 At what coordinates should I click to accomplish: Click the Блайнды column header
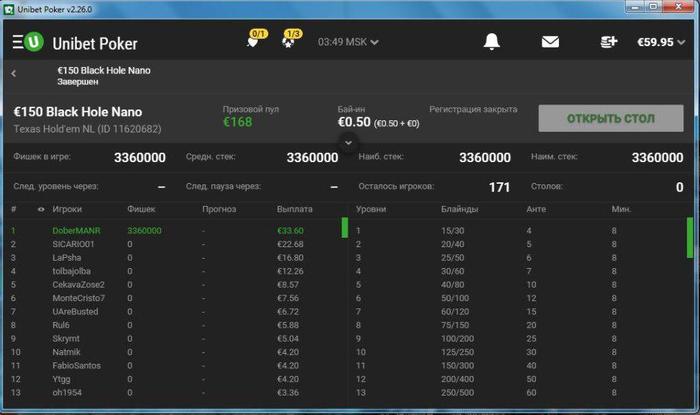tap(459, 209)
